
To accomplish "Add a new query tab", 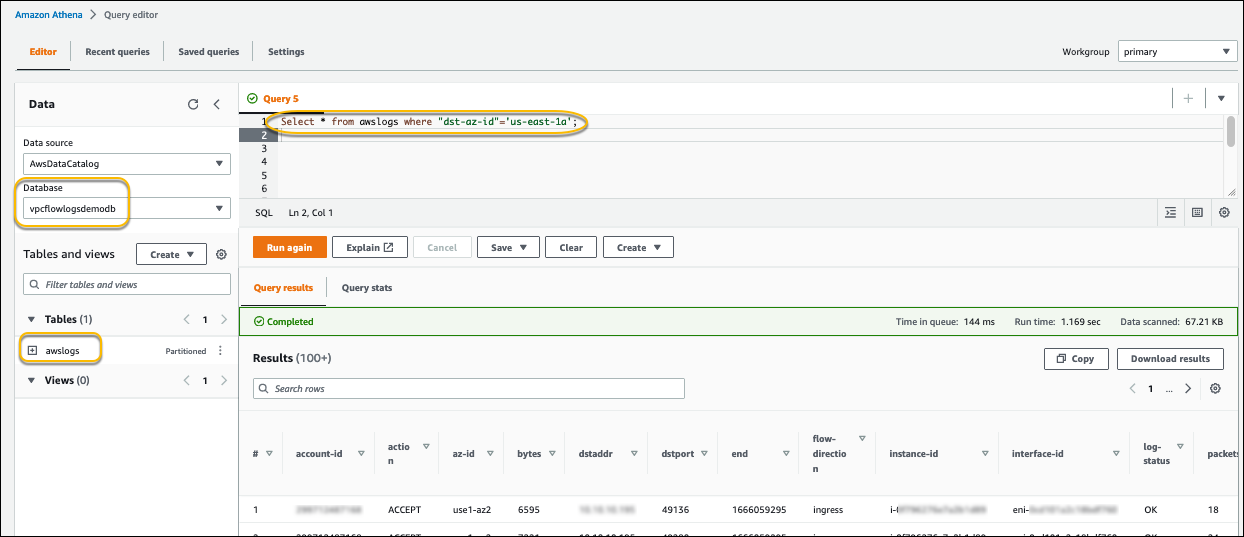I will tap(1189, 98).
